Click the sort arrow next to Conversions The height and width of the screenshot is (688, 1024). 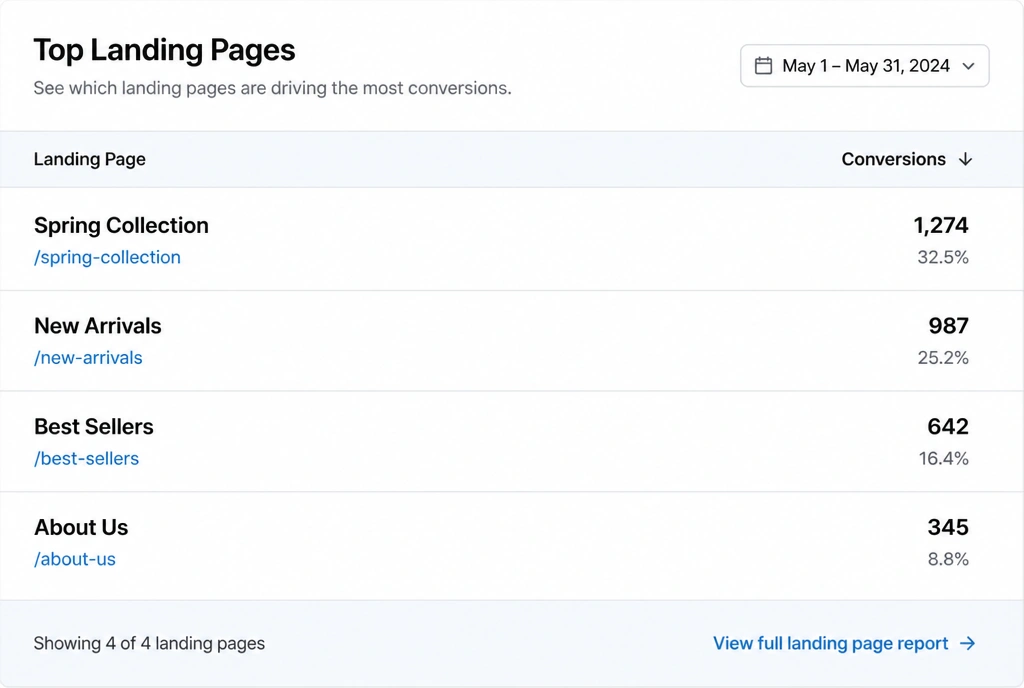965,159
